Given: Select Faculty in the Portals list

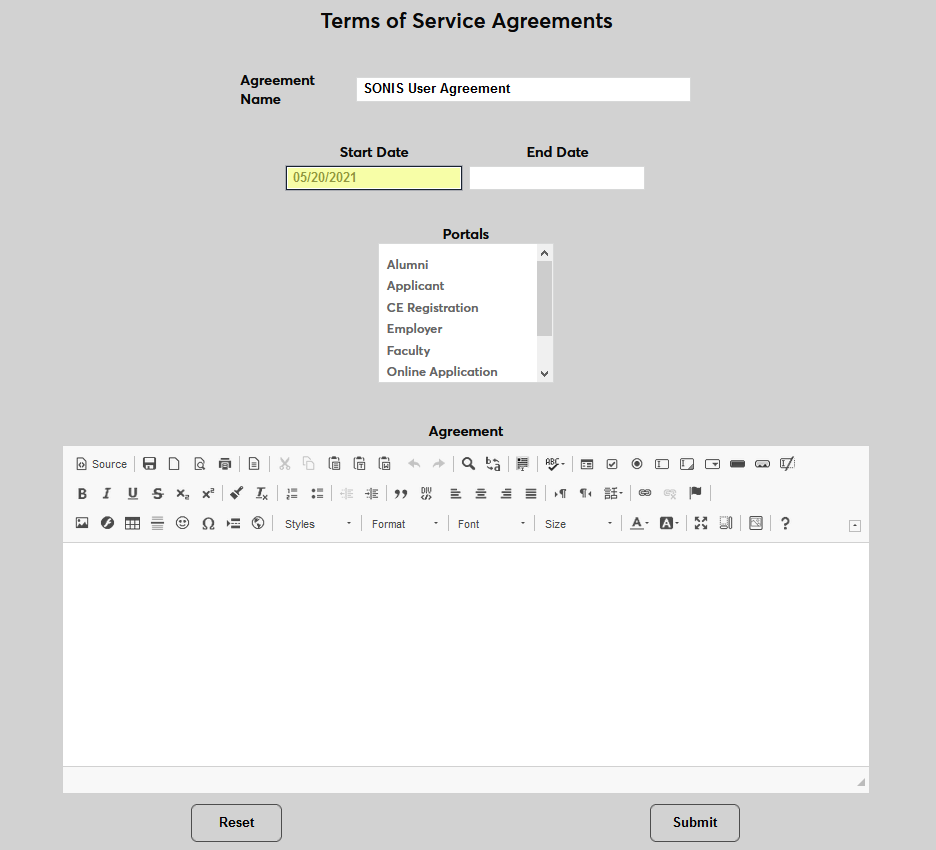Looking at the screenshot, I should click(x=408, y=350).
